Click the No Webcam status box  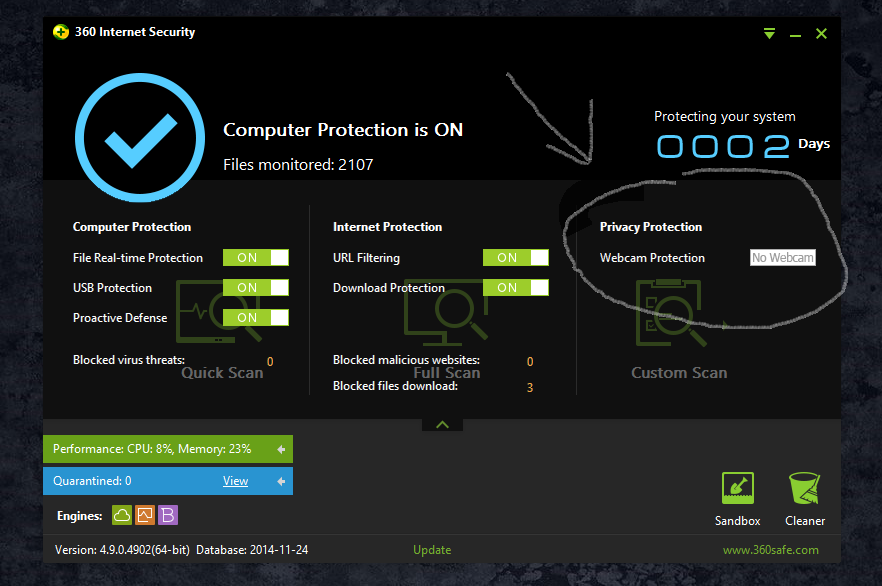click(783, 258)
